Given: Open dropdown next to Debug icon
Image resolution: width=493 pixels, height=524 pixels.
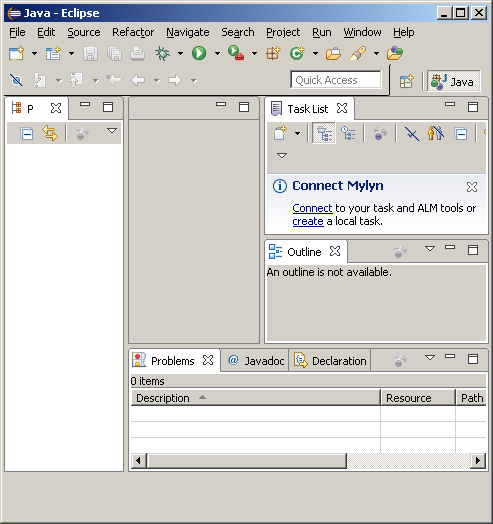Looking at the screenshot, I should click(180, 53).
